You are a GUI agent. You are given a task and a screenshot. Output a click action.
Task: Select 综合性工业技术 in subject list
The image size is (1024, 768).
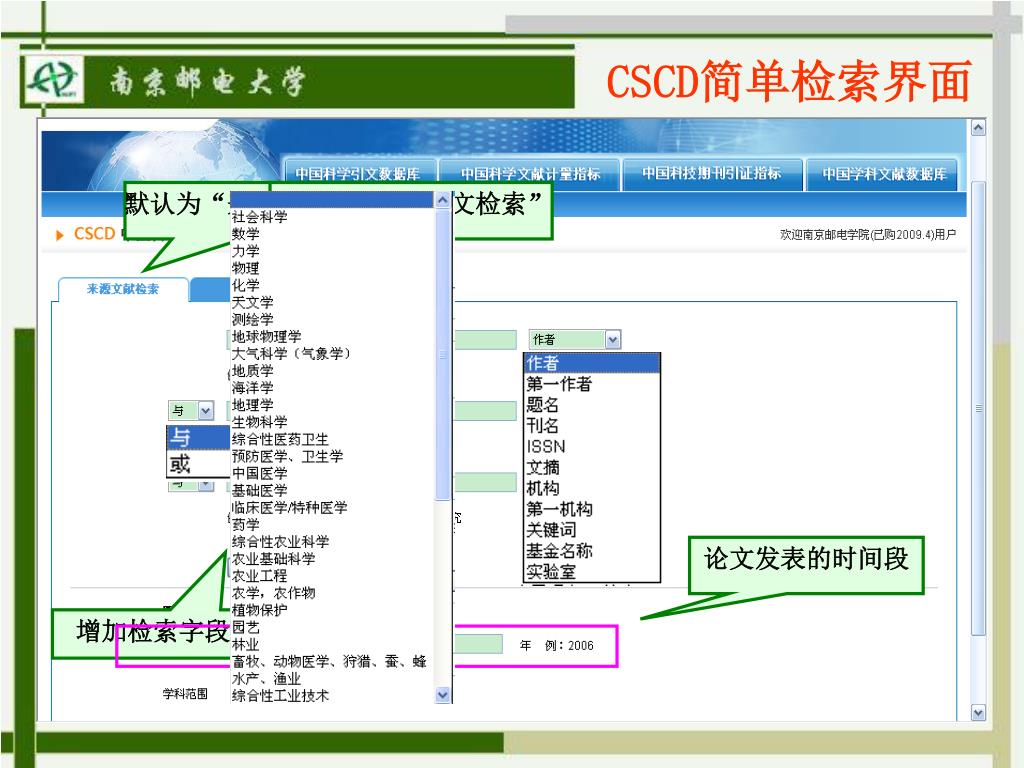tap(332, 696)
